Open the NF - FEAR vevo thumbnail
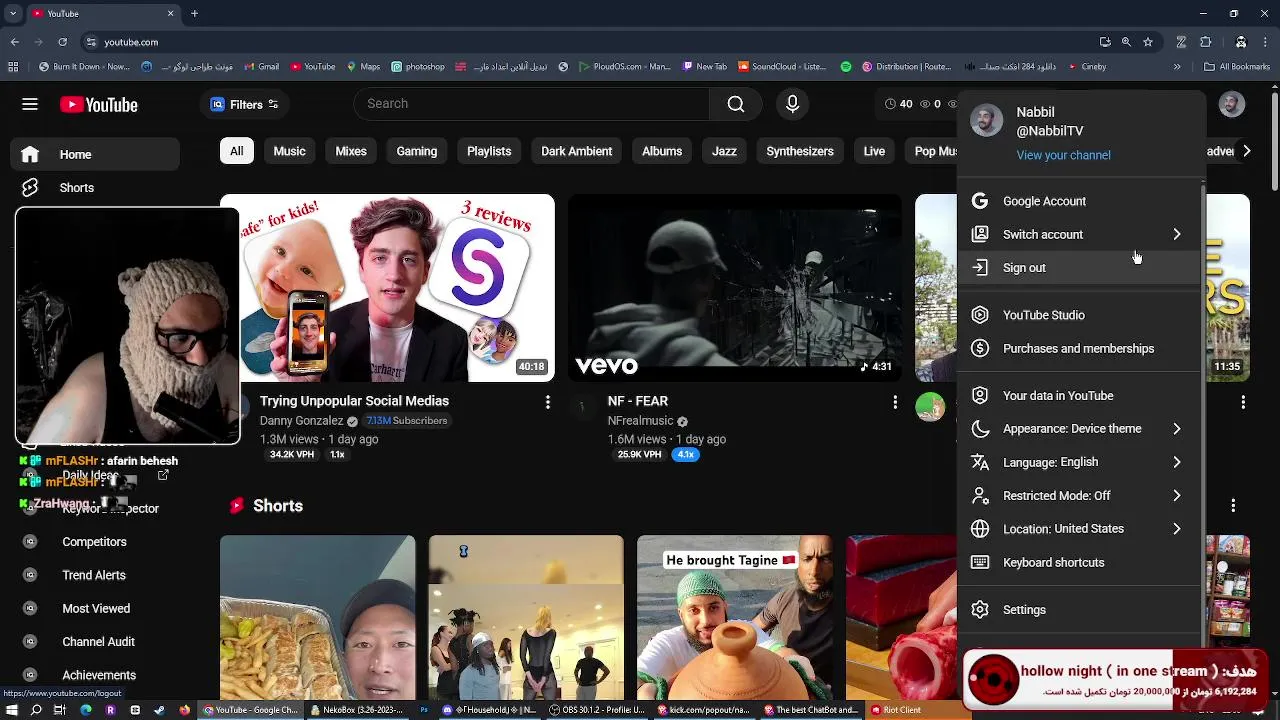The image size is (1280, 720). tap(735, 288)
